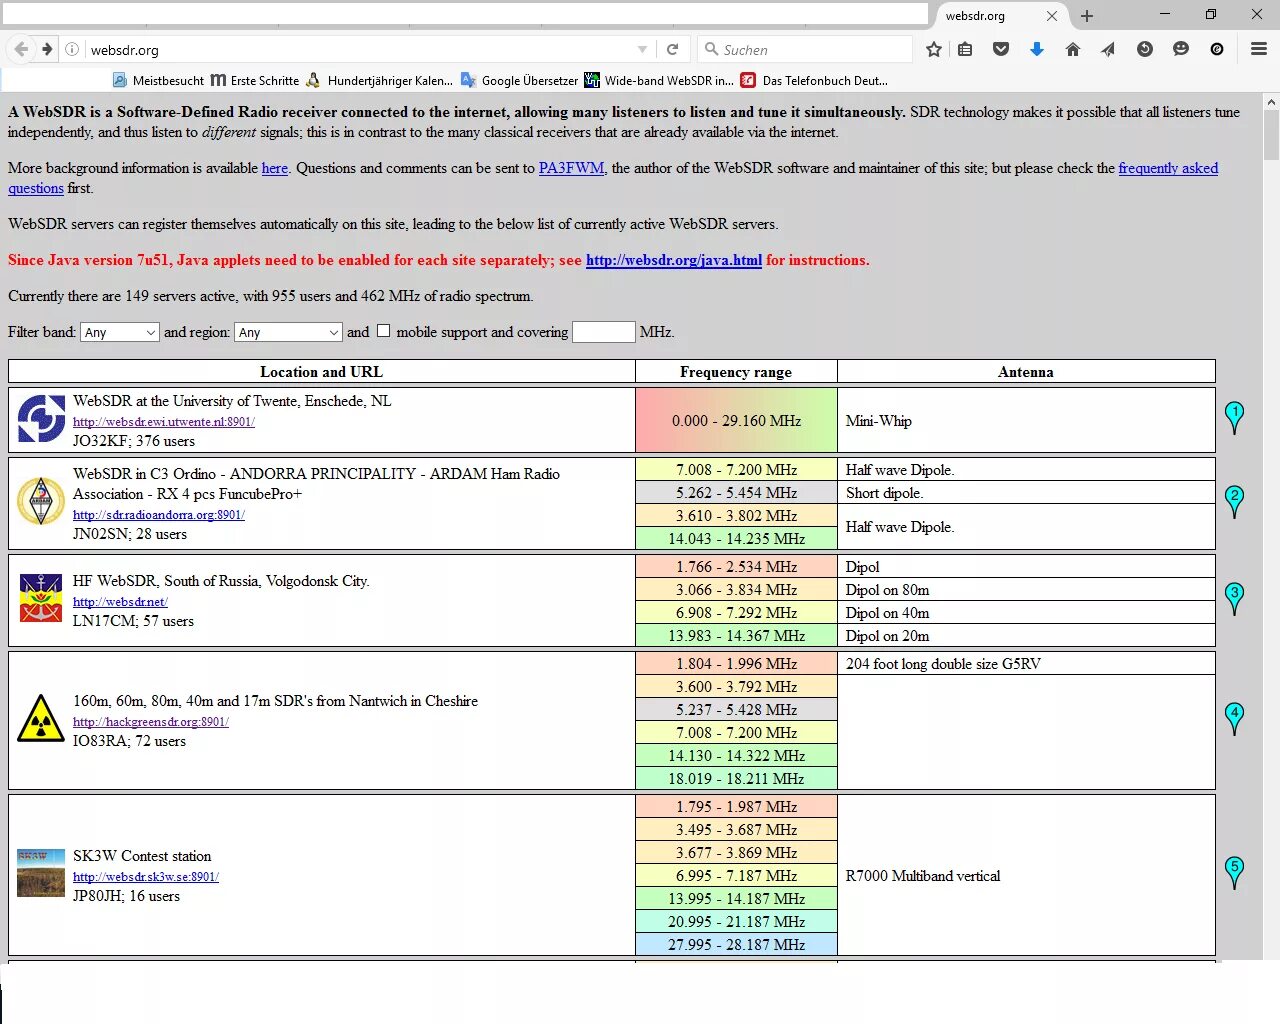
Task: Click the '204 foot long double size G5RV' text
Action: tap(943, 664)
